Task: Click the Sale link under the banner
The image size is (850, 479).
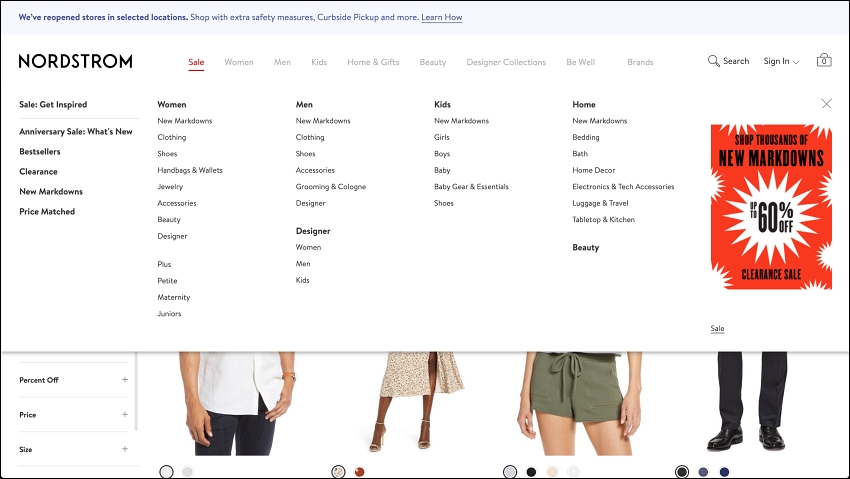Action: point(717,328)
